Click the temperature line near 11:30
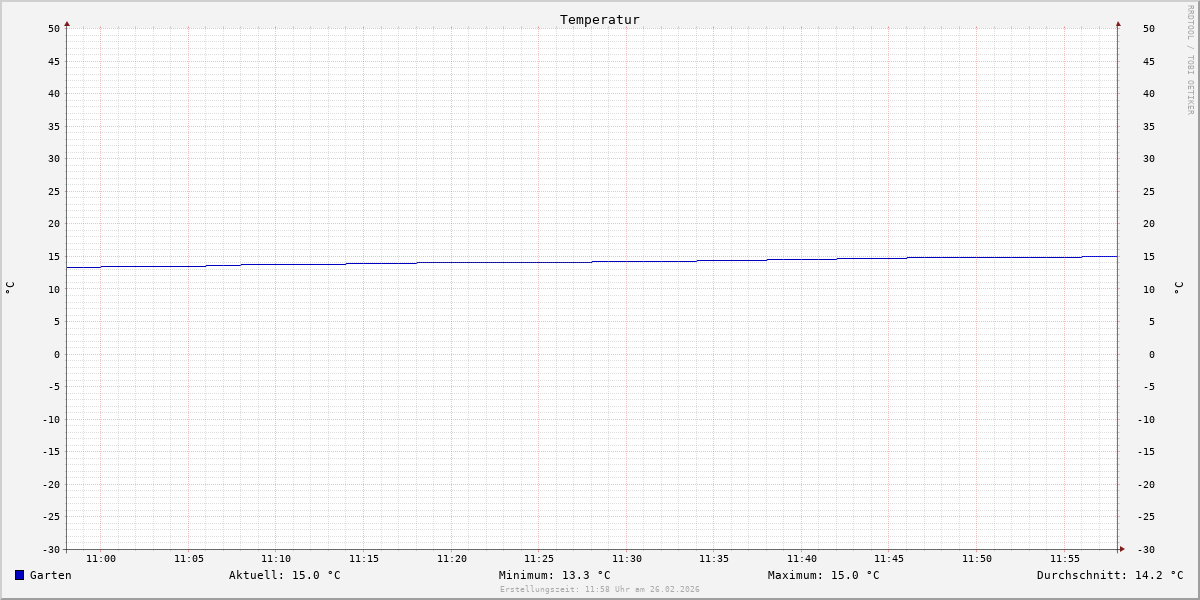Image resolution: width=1200 pixels, height=600 pixels. click(x=627, y=261)
